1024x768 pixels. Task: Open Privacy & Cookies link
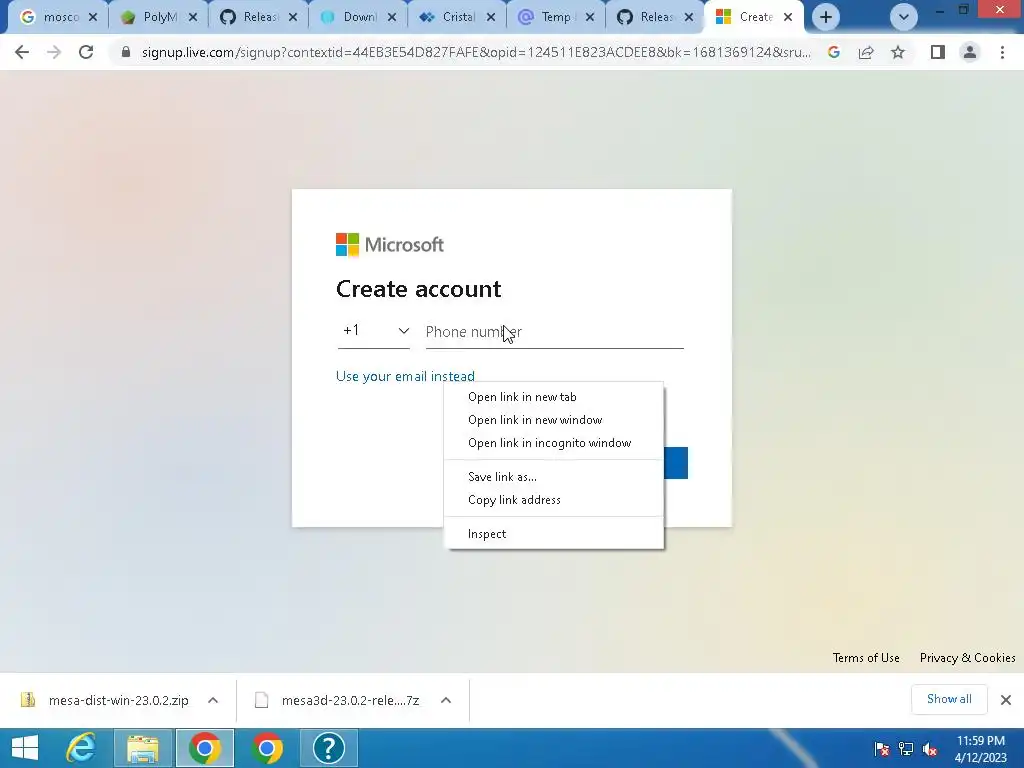coord(967,658)
